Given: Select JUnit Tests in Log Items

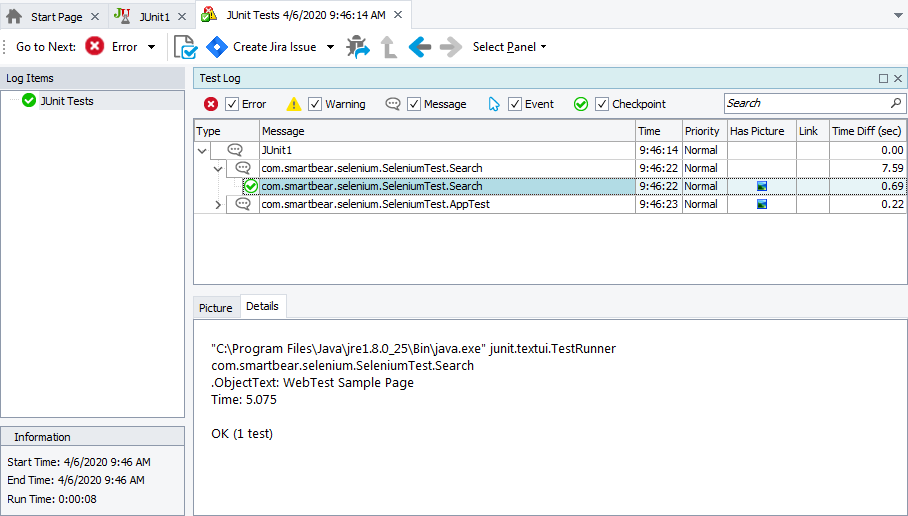Looking at the screenshot, I should (x=66, y=101).
